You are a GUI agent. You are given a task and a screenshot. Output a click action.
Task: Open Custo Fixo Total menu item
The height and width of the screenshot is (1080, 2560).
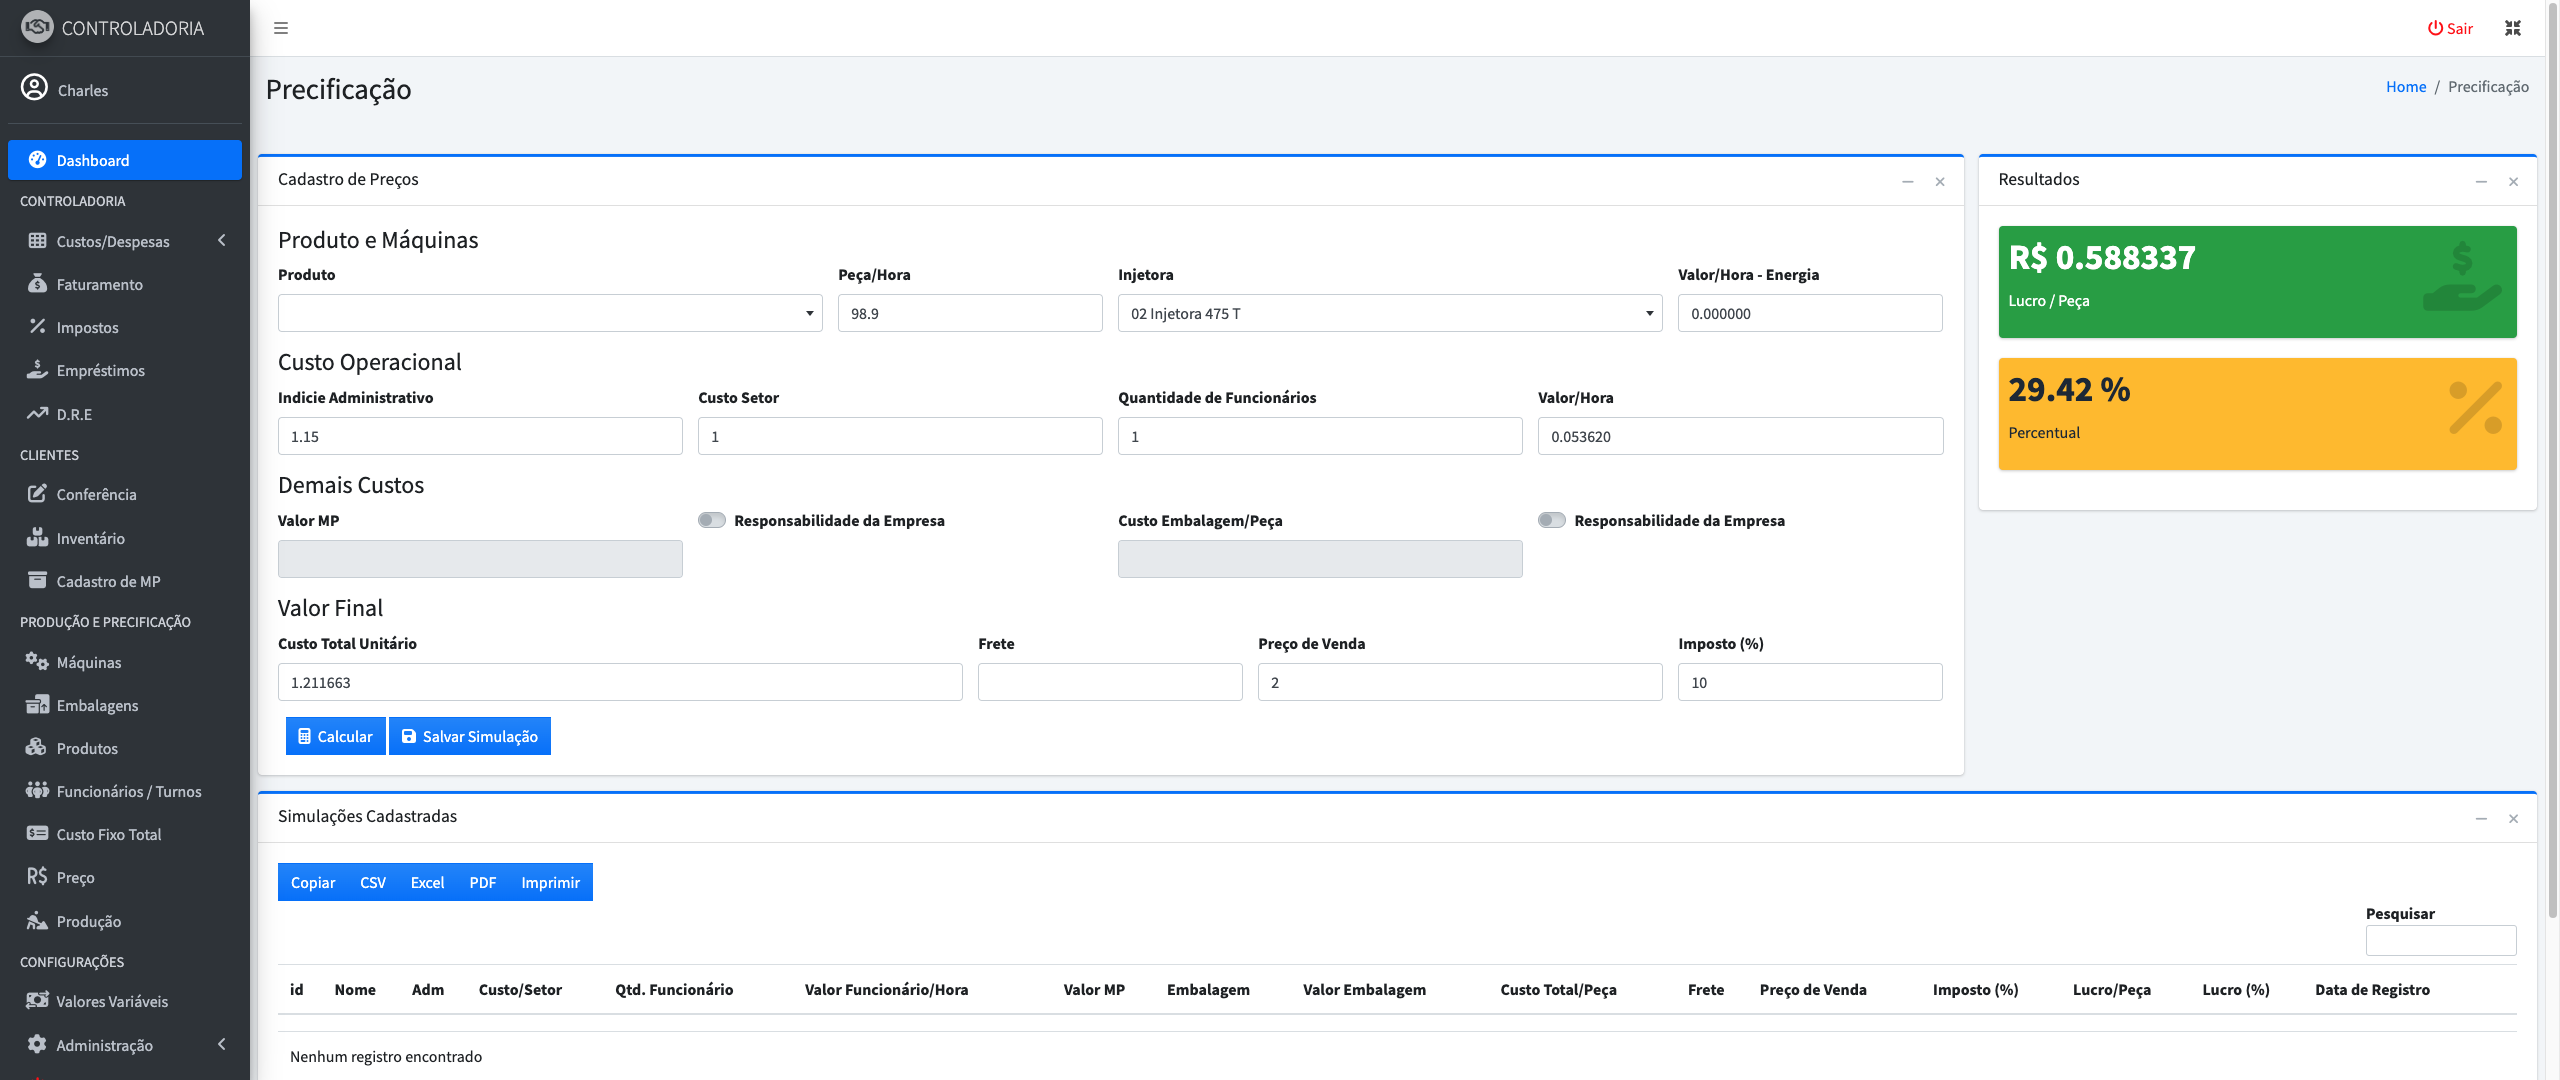coord(108,834)
